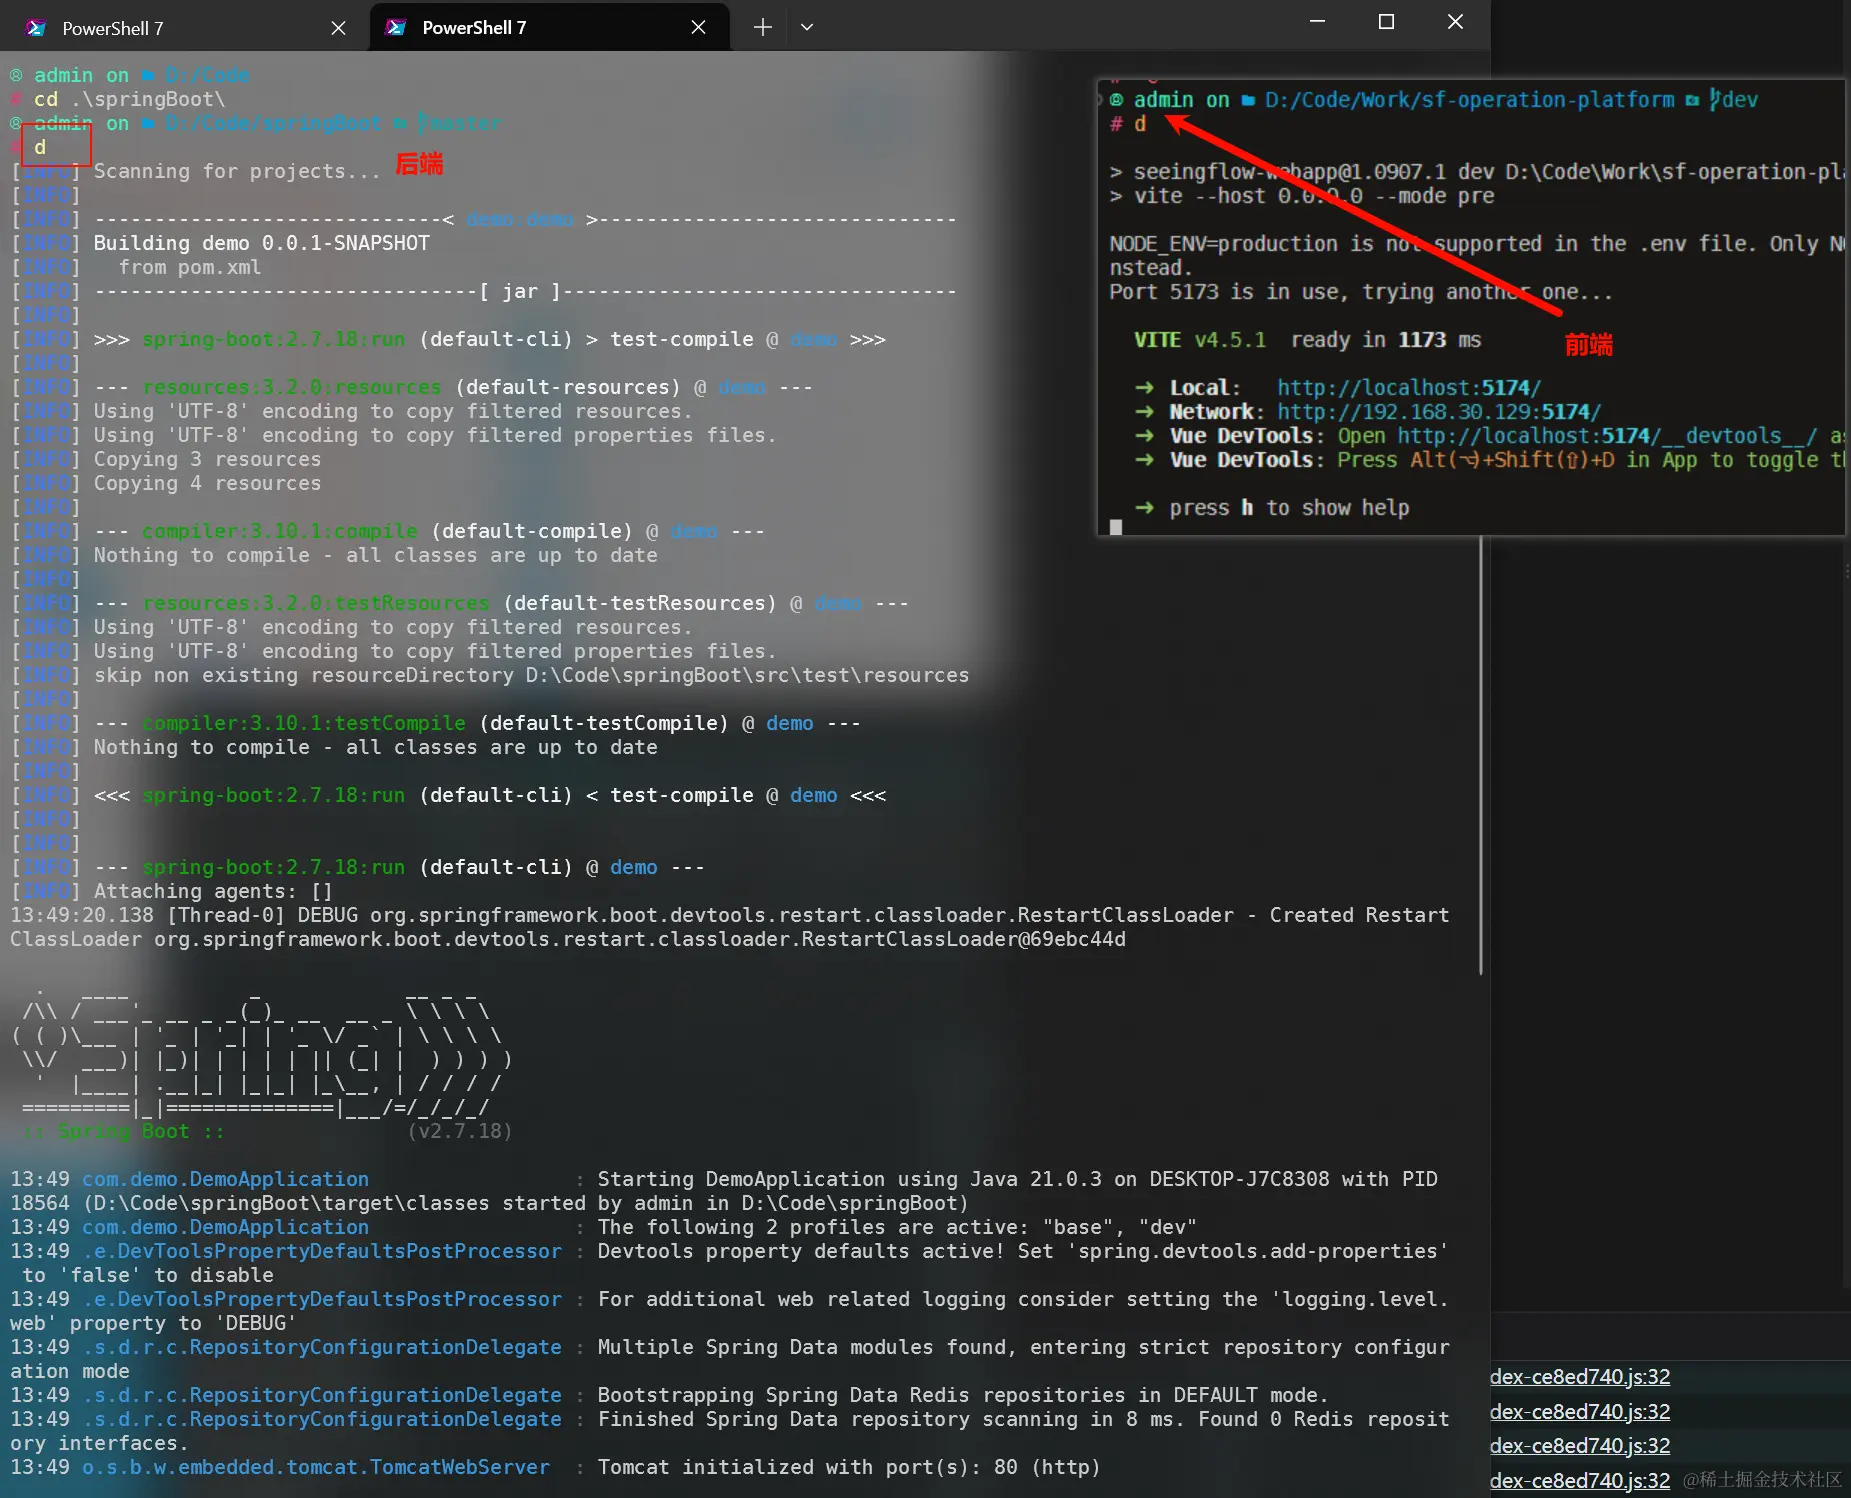This screenshot has width=1851, height=1498.
Task: Click the bottommost dex-ce8ed740.js:32 source link
Action: click(x=1580, y=1481)
